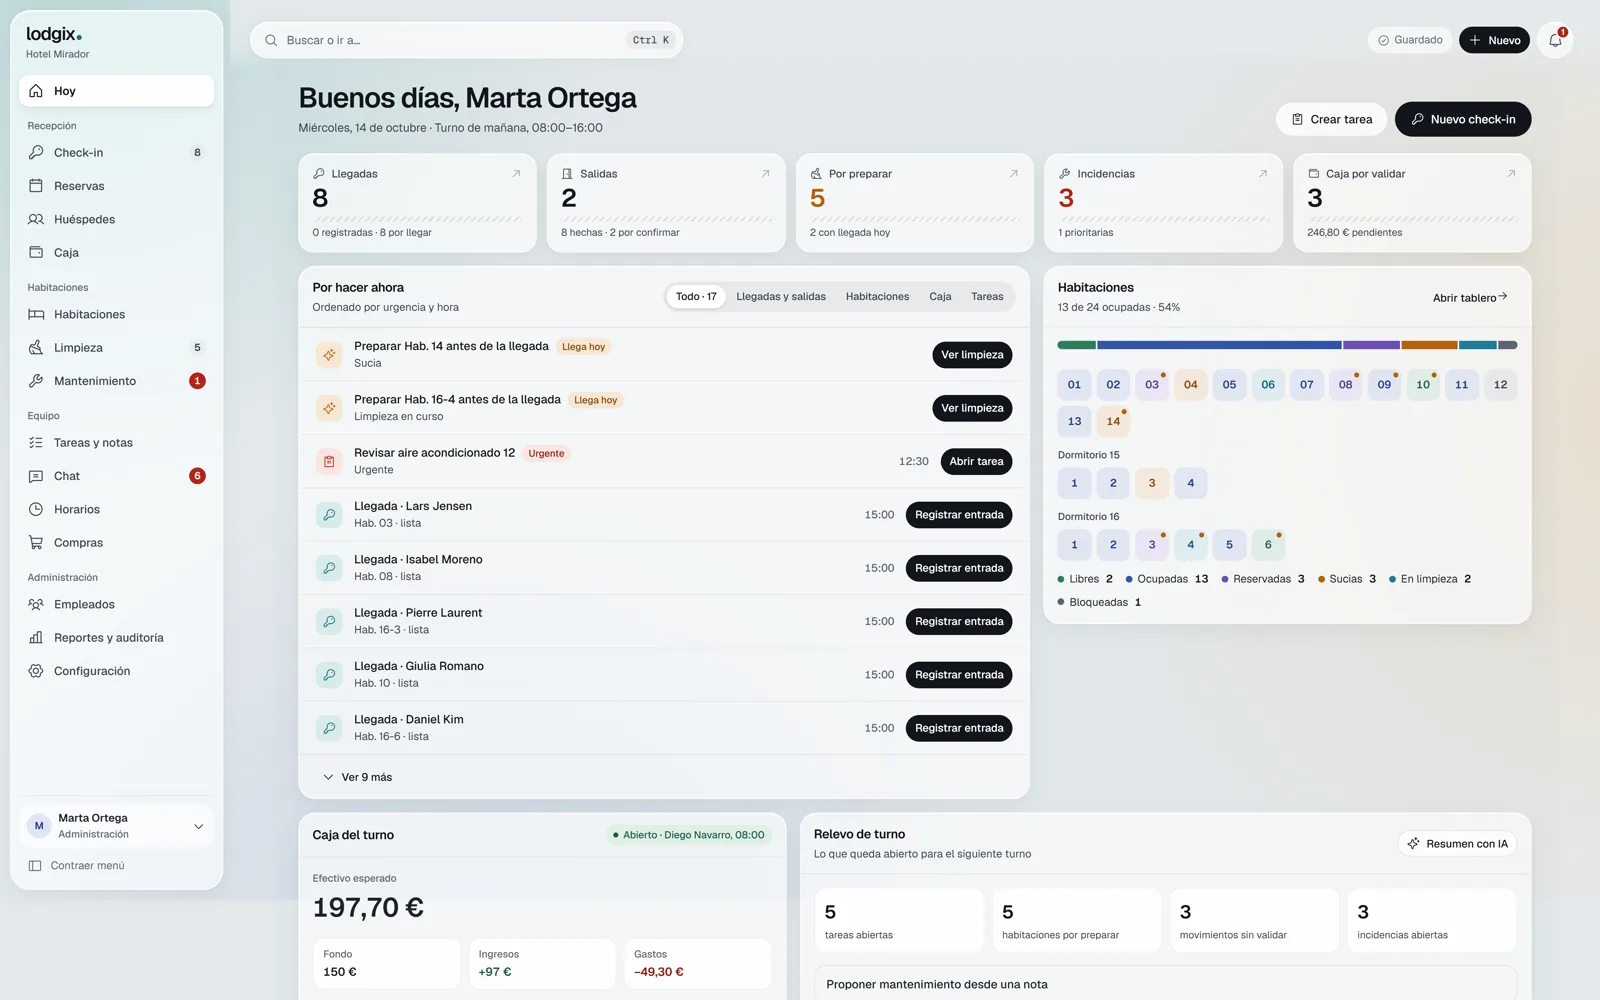Click the Mantenimiento wrench icon
This screenshot has height=1000, width=1600.
click(36, 381)
